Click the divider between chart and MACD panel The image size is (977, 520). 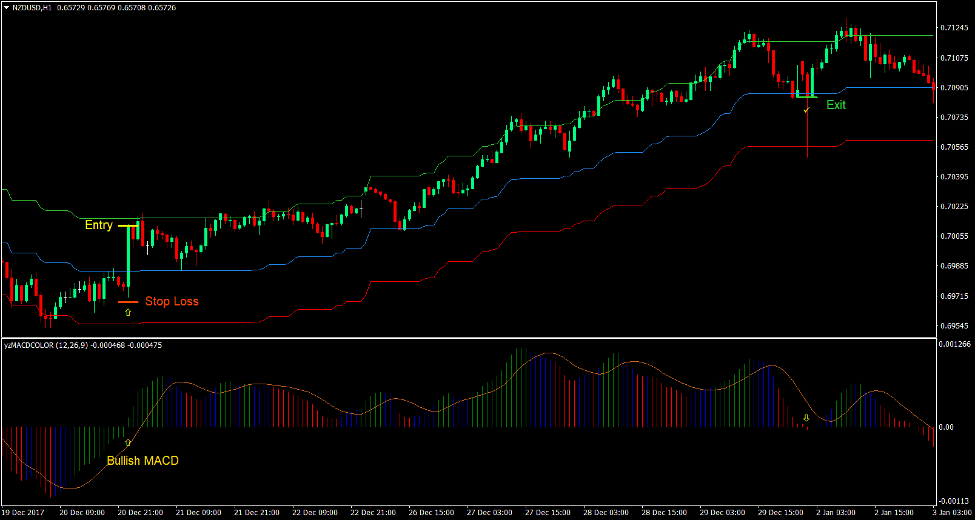click(488, 337)
